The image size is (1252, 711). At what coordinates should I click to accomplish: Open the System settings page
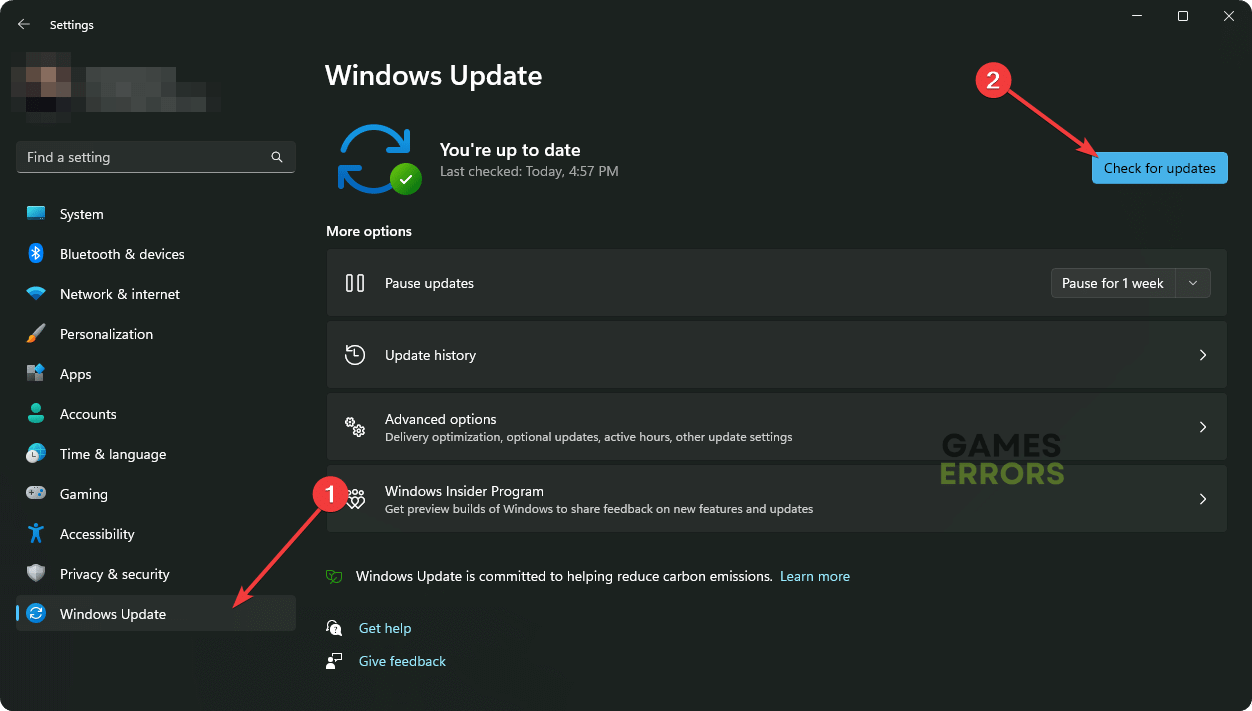[x=156, y=214]
